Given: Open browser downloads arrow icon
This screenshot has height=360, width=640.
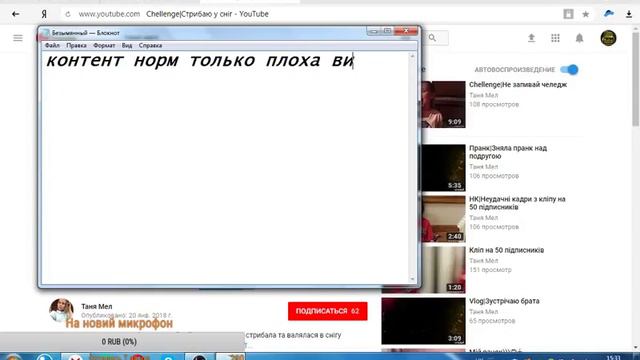Looking at the screenshot, I should click(x=629, y=14).
